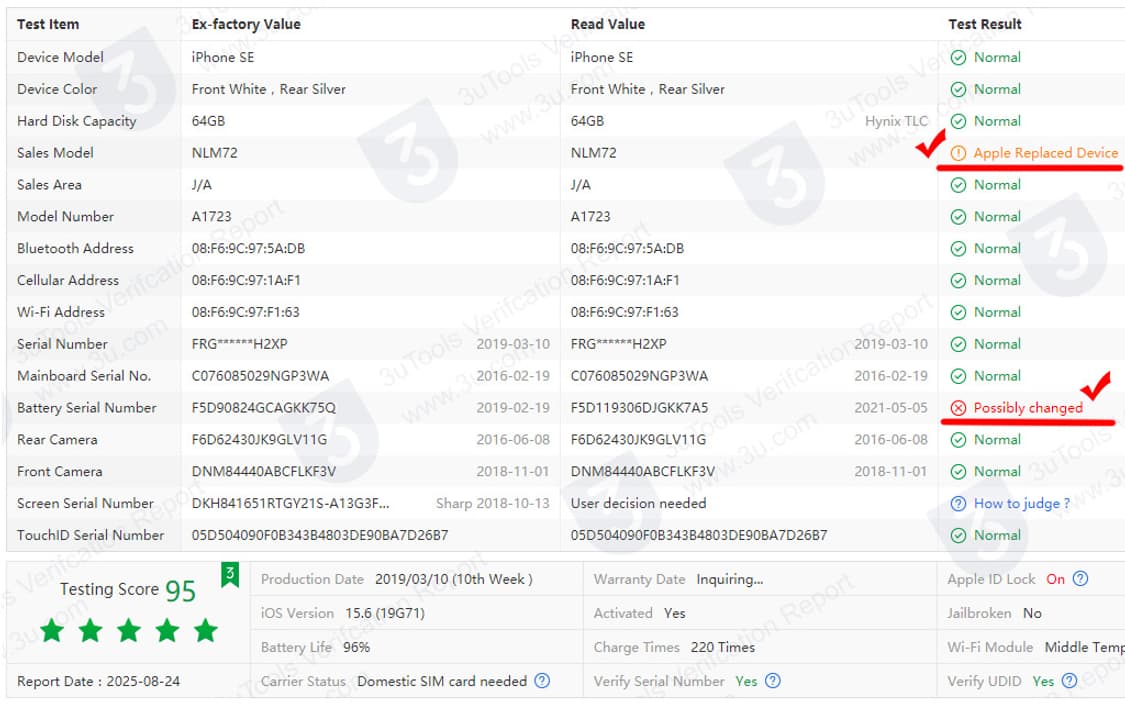The width and height of the screenshot is (1125, 708).
Task: Click the help icon beside Domestic SIM card needed
Action: point(542,681)
